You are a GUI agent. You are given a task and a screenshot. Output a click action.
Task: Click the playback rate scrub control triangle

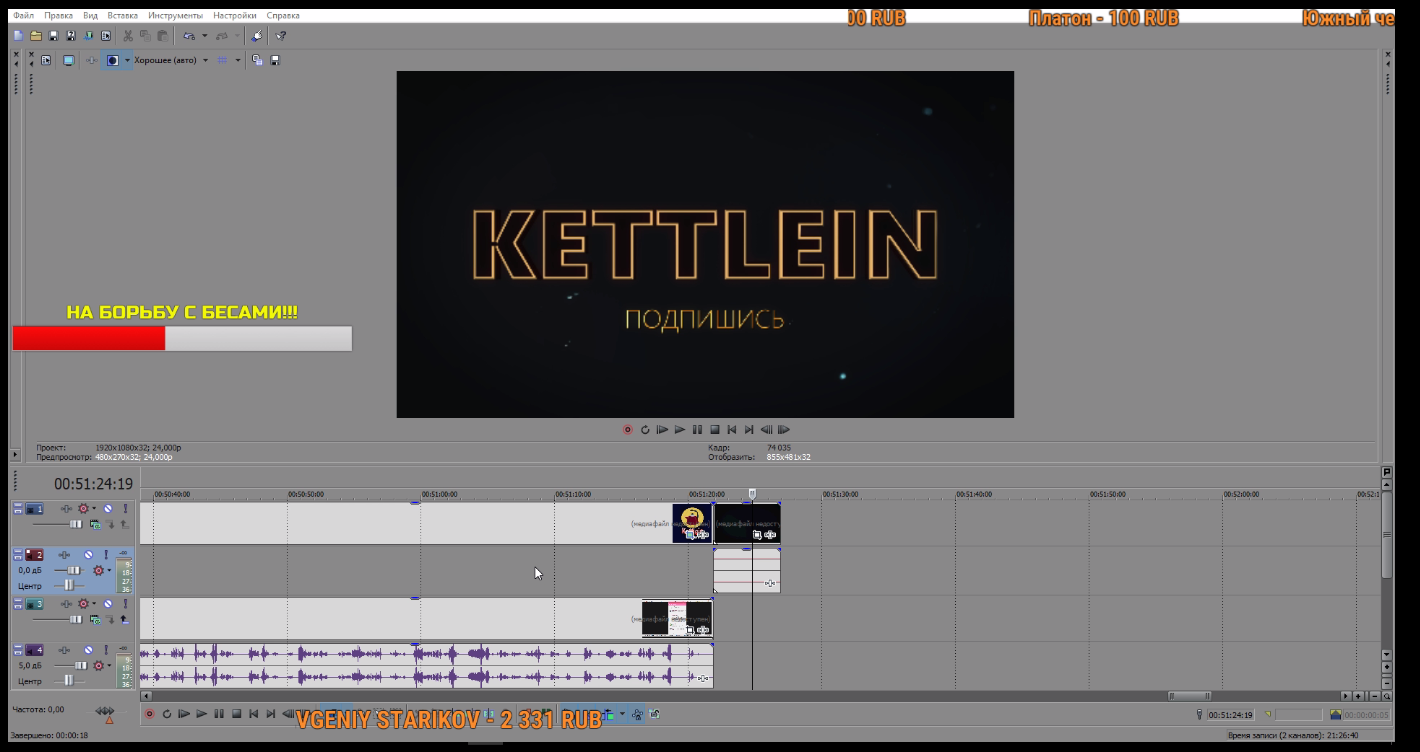pos(109,720)
